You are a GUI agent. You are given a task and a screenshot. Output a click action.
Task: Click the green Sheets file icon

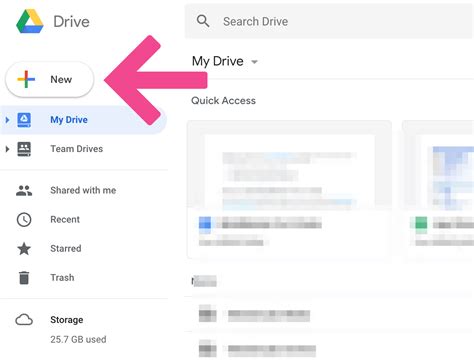[x=421, y=223]
